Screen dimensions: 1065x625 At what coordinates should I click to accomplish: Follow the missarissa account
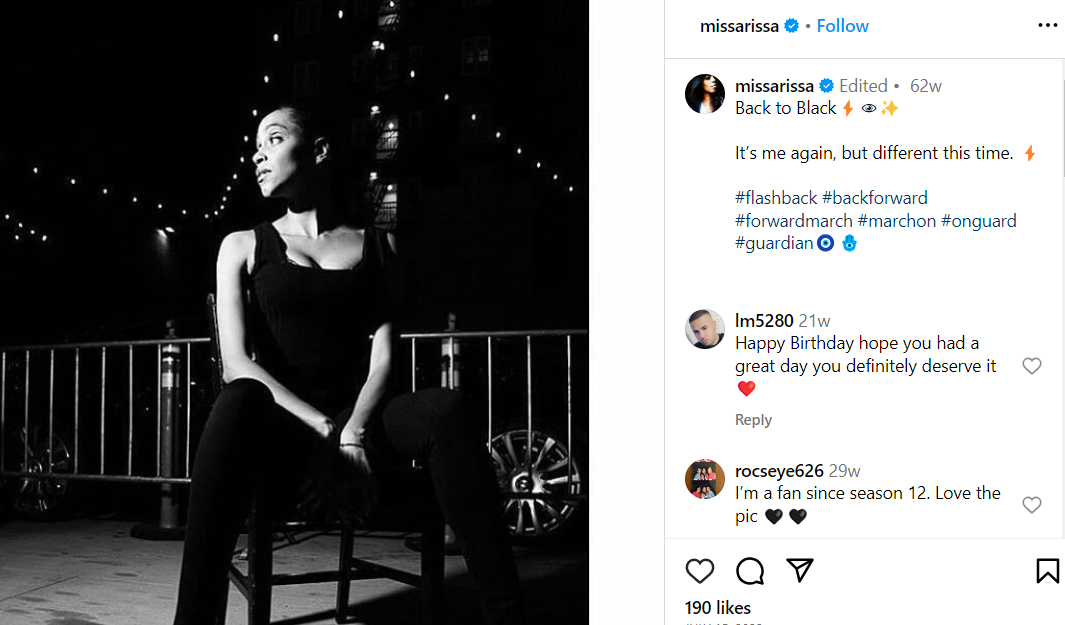842,26
